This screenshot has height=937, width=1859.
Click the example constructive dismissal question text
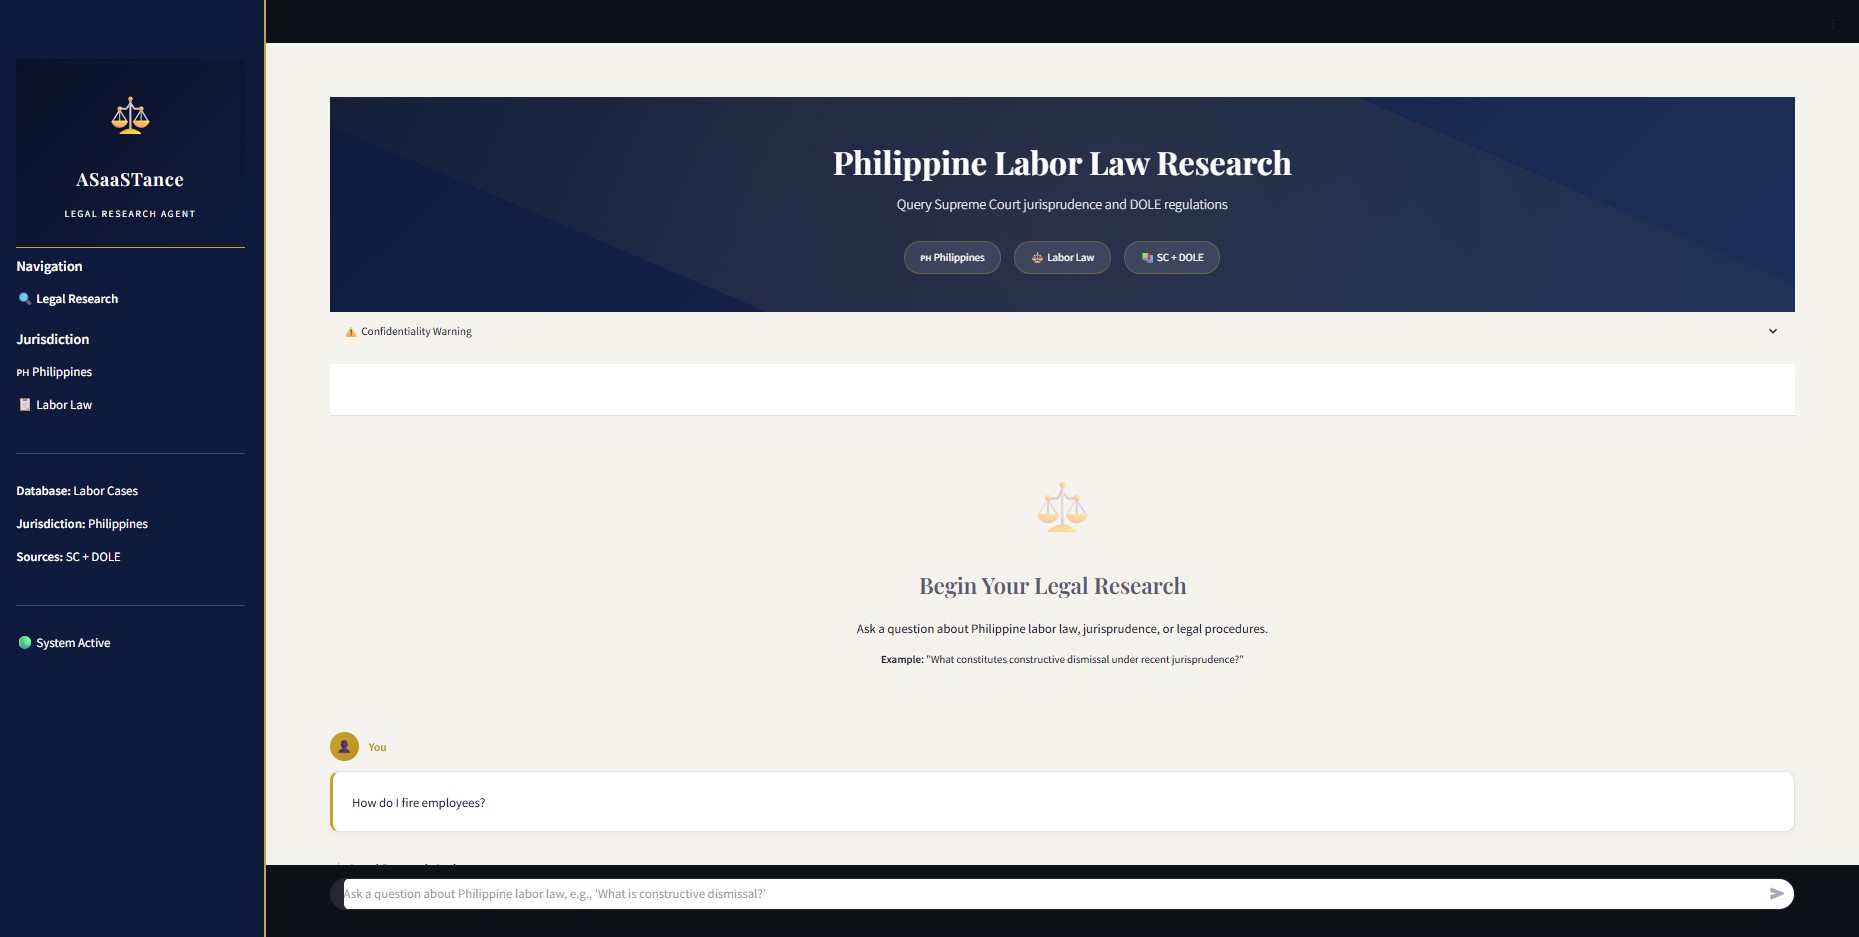tap(1062, 660)
